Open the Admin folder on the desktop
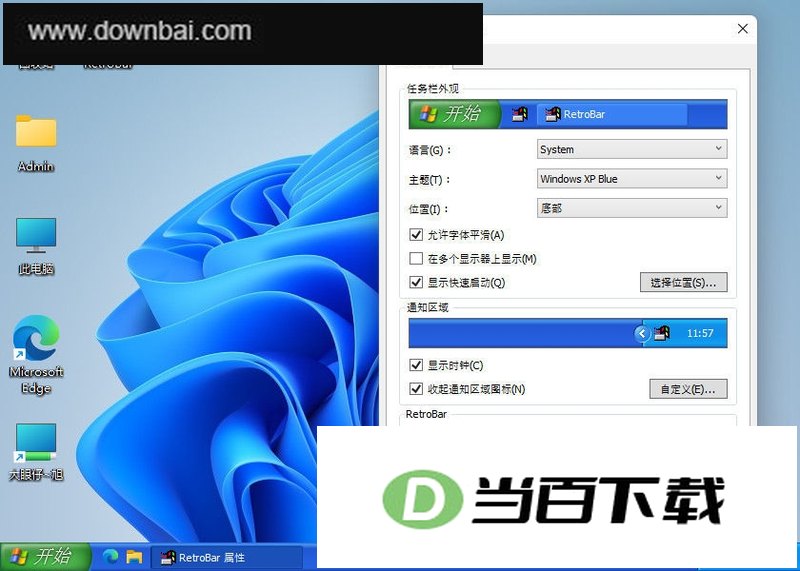 (x=36, y=142)
